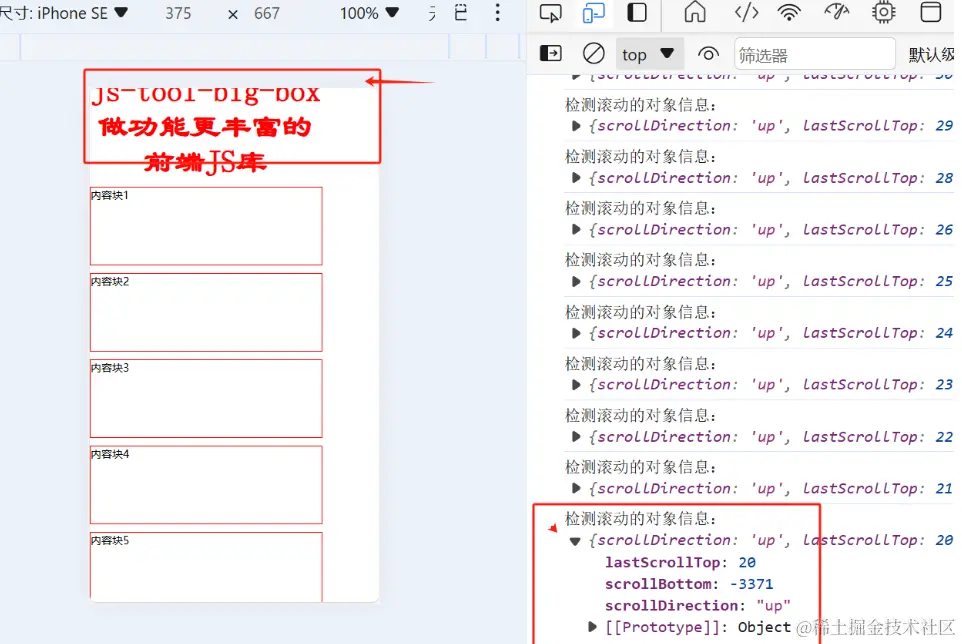Viewport: 962px width, 644px height.
Task: Click the red heading 做功能更丰富的
Action: pos(205,127)
